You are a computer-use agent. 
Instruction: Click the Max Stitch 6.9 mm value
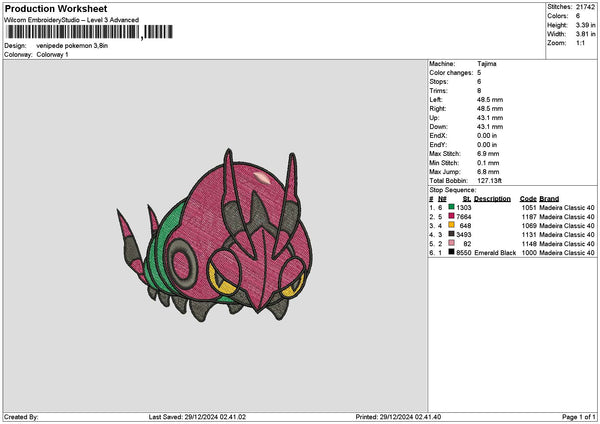click(488, 153)
